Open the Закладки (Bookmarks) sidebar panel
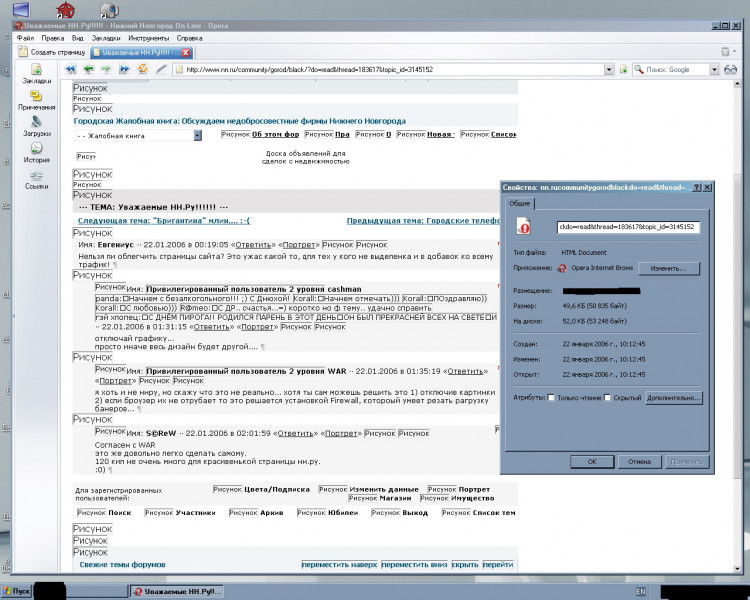The width and height of the screenshot is (750, 600). (36, 74)
